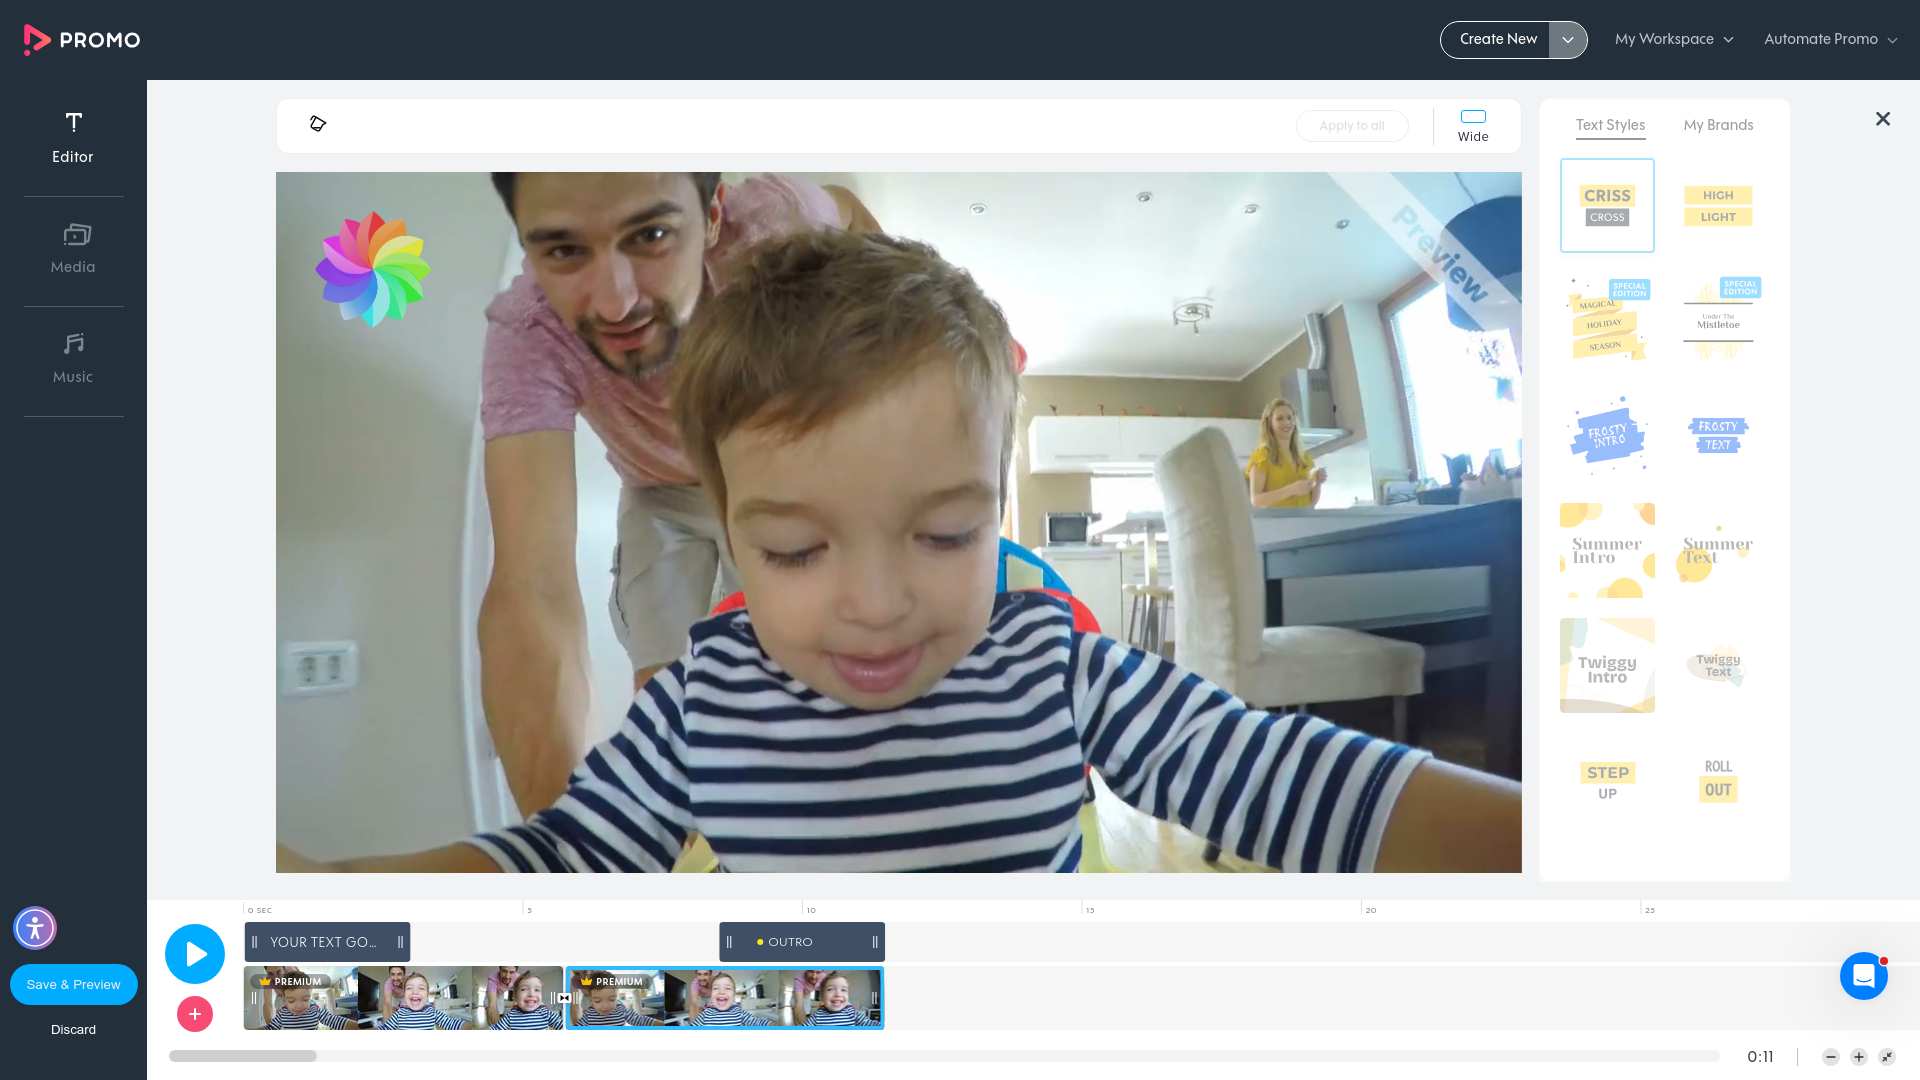Choose the Twiggy Intro style
Image resolution: width=1920 pixels, height=1080 pixels.
coord(1607,665)
